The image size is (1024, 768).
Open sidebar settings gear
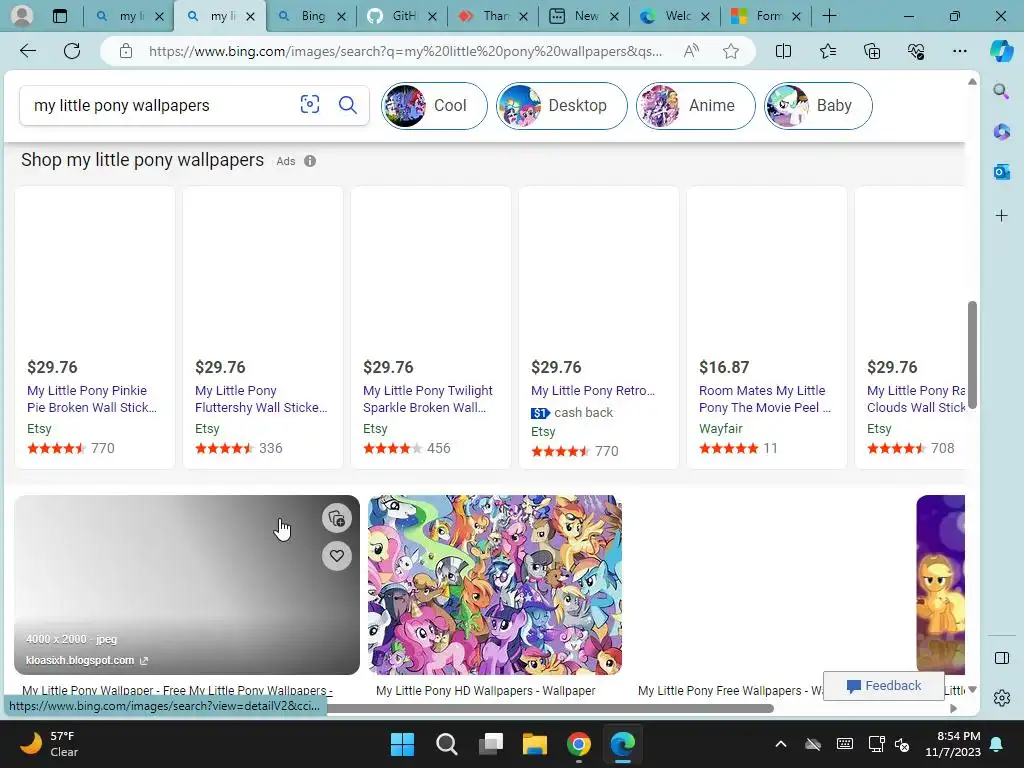1001,698
